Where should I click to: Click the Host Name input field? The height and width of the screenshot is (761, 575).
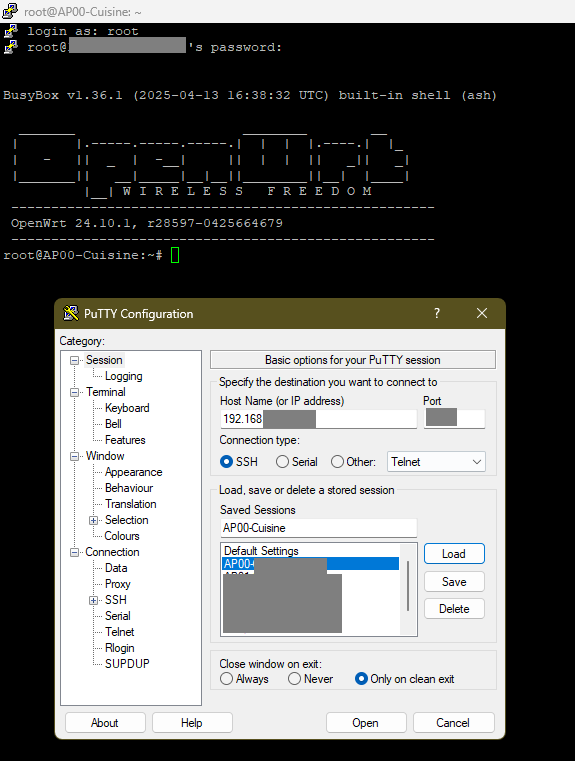pos(318,419)
